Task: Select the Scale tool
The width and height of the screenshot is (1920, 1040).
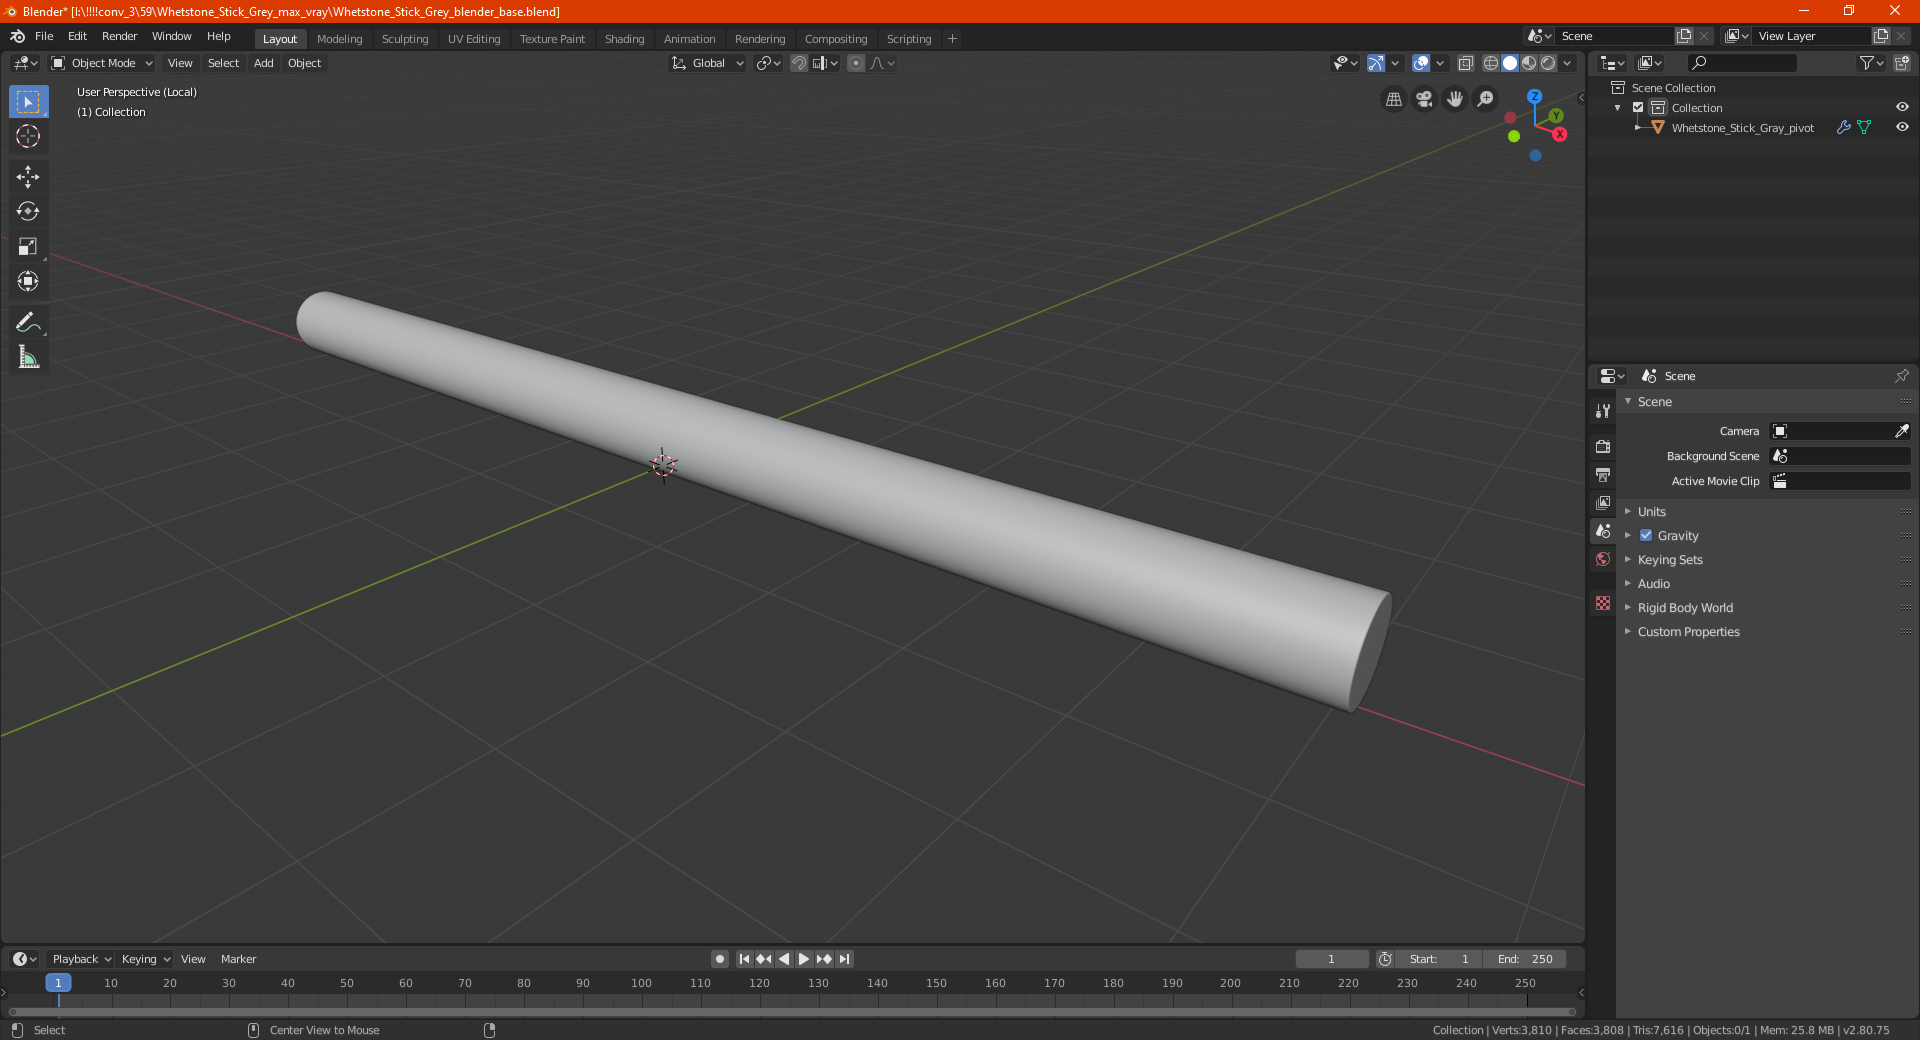Action: (28, 246)
